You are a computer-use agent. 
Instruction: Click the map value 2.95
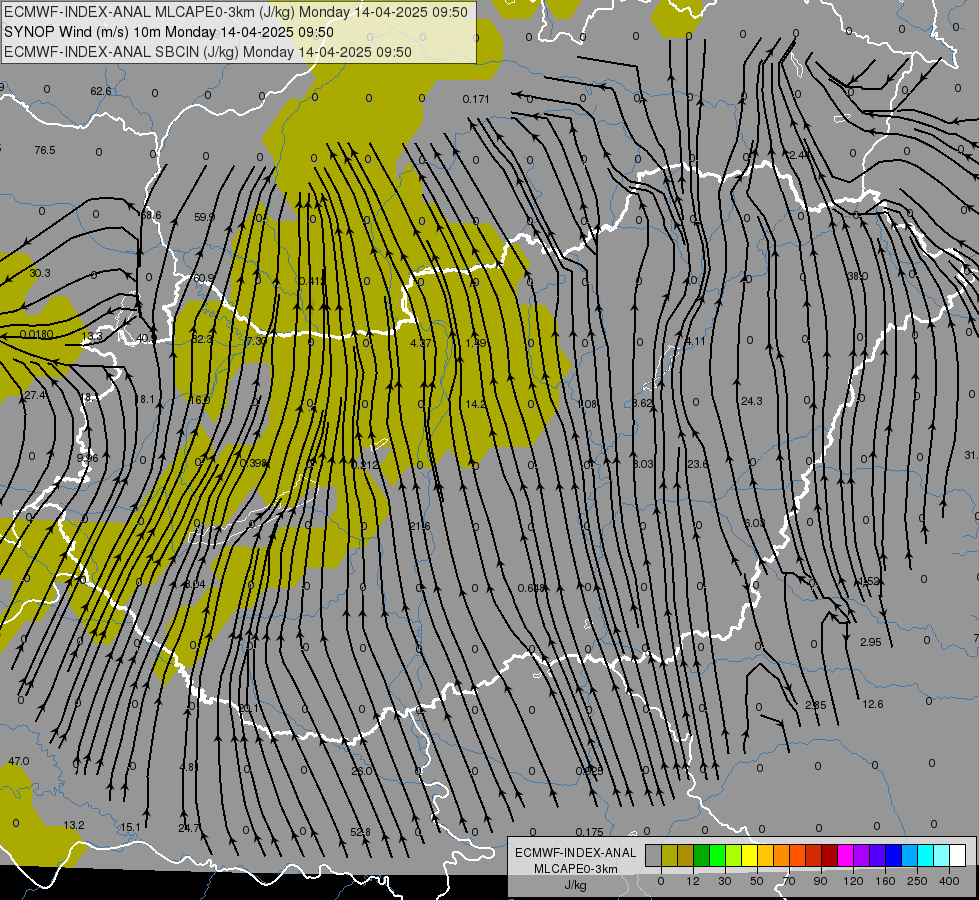pyautogui.click(x=870, y=642)
